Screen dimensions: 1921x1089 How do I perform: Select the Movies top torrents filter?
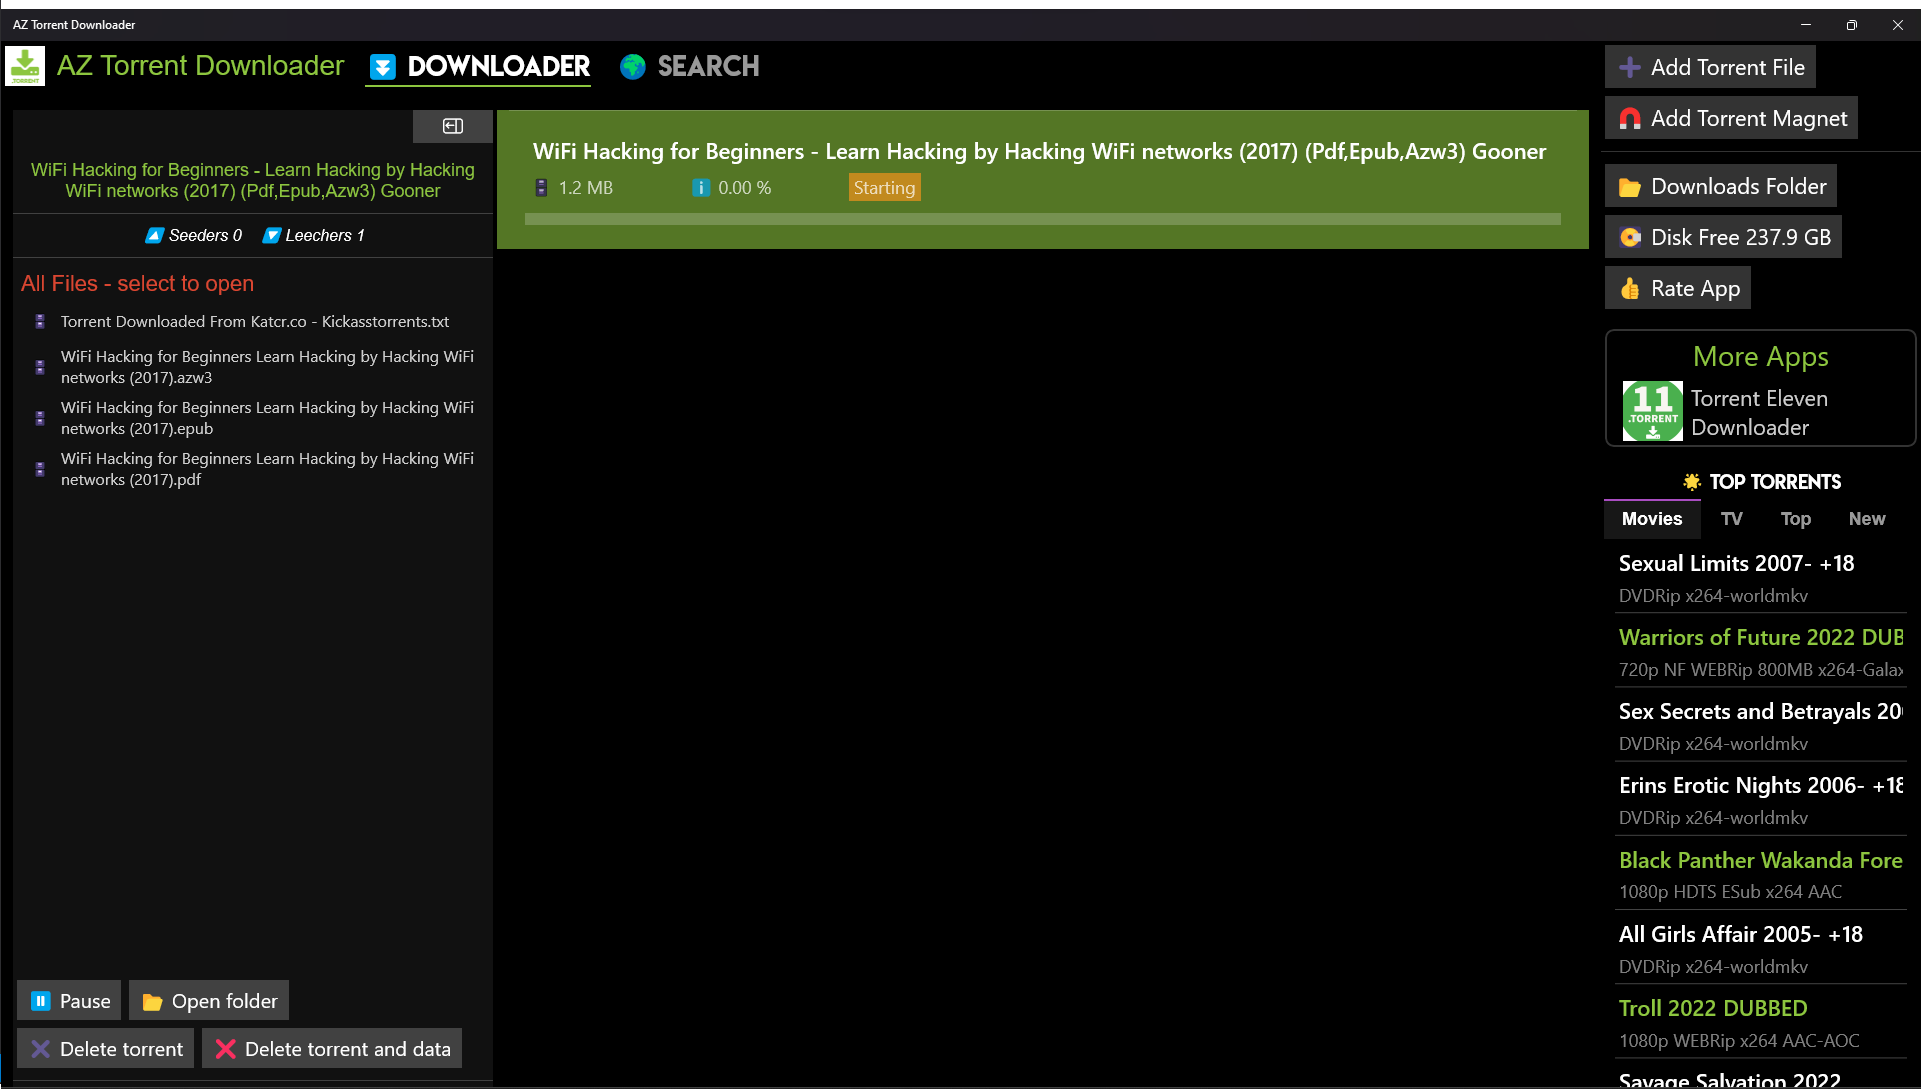coord(1651,517)
